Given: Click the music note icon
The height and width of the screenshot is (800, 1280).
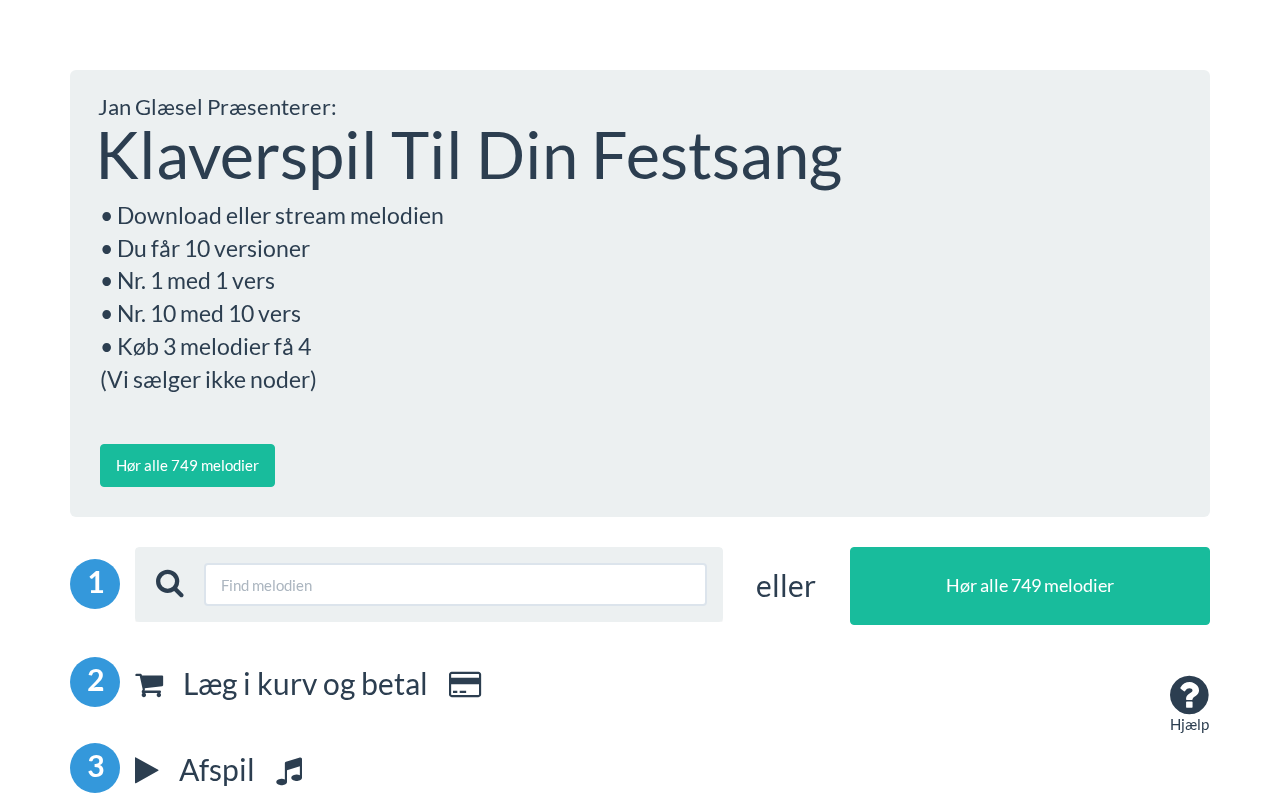Looking at the screenshot, I should 289,771.
